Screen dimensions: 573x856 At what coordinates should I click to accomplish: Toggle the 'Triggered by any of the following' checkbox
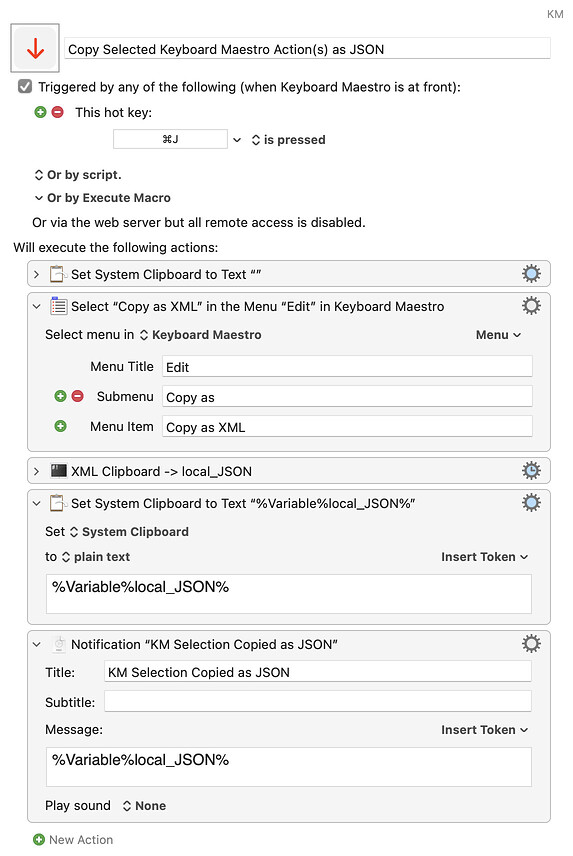pos(25,86)
